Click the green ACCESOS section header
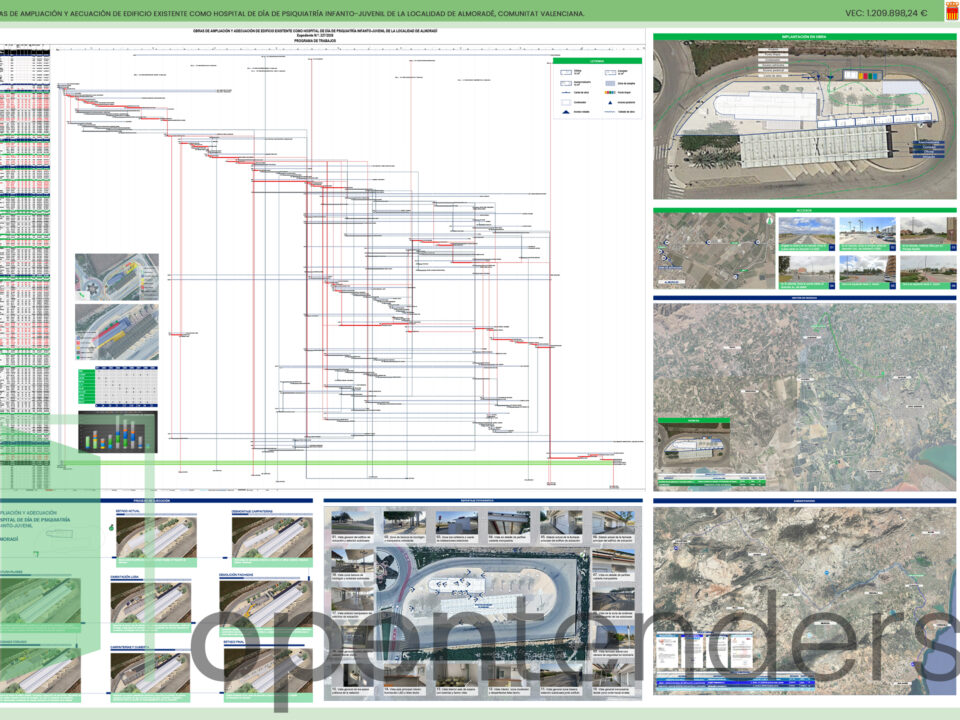 (804, 210)
